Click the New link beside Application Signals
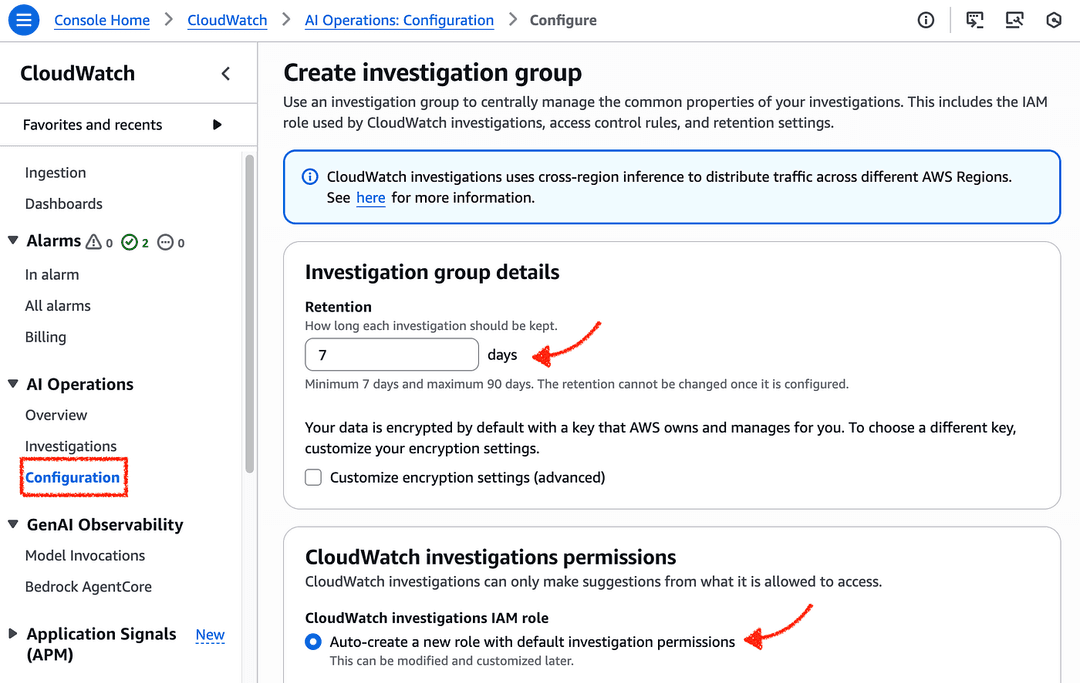The image size is (1080, 683). click(x=210, y=634)
